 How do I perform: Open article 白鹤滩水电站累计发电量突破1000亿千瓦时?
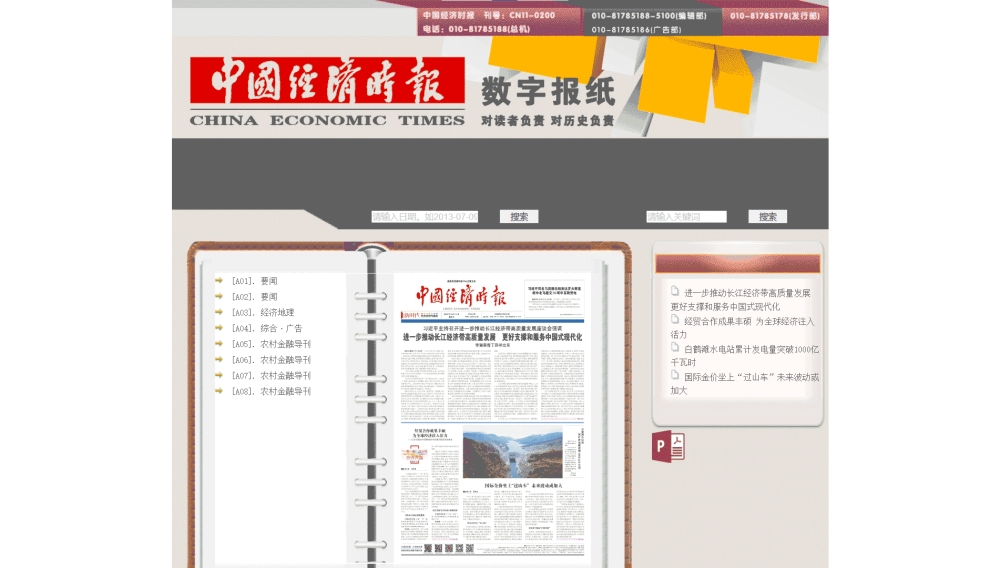point(744,356)
